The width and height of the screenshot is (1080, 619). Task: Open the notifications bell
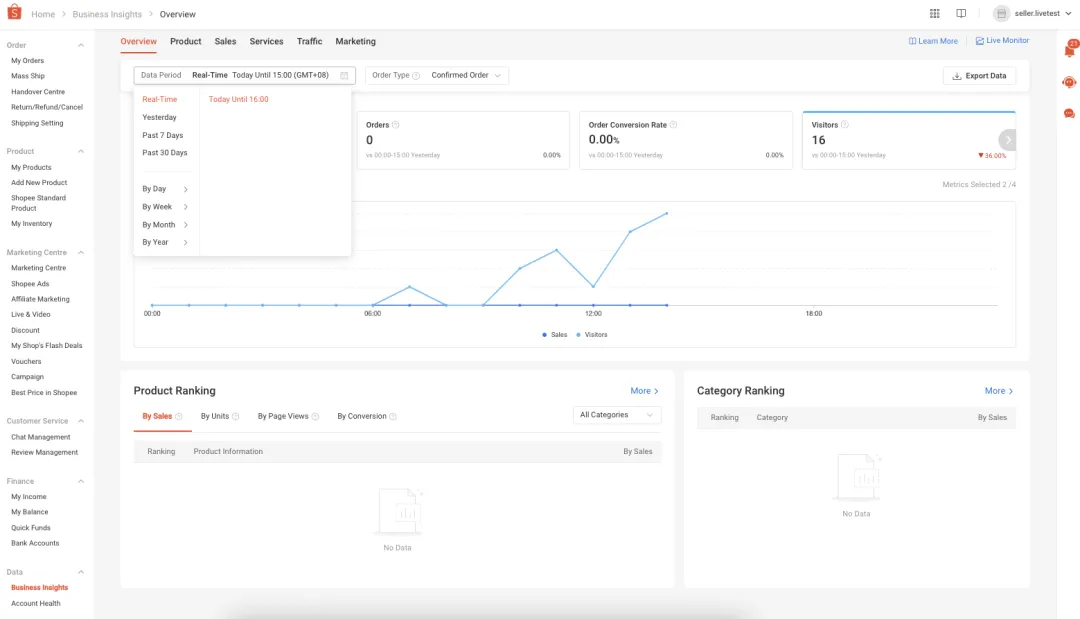coord(1069,50)
